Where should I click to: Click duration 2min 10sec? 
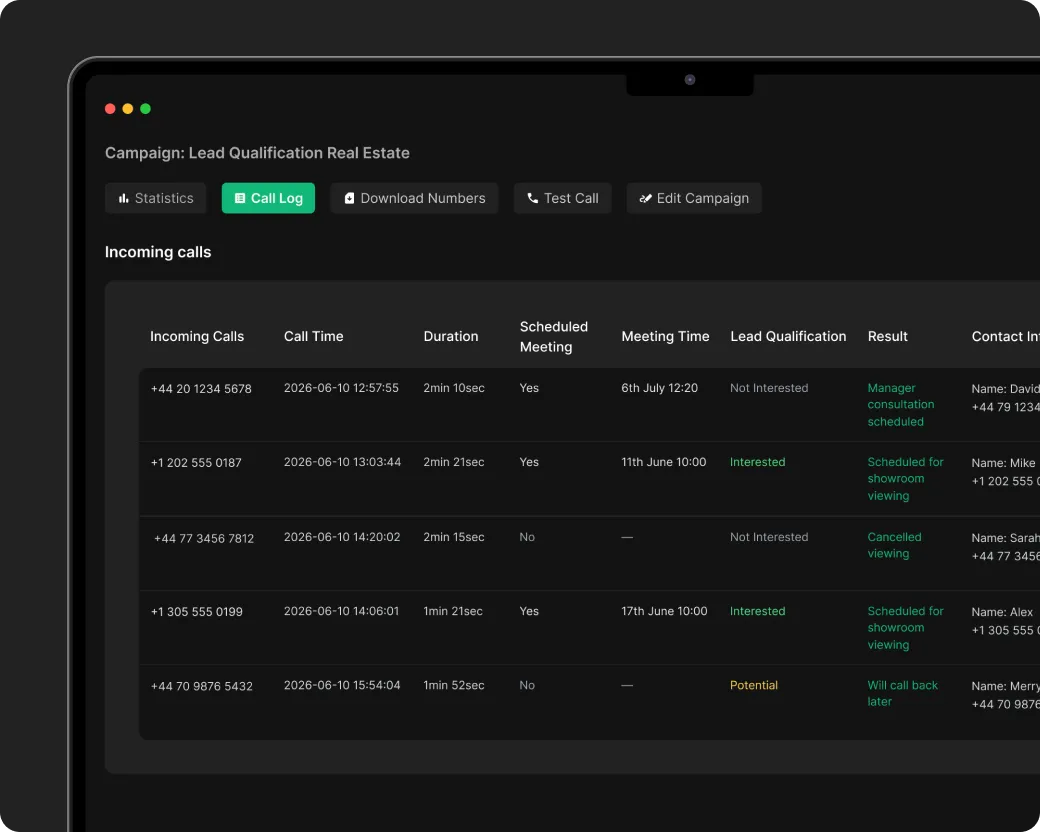pos(454,388)
